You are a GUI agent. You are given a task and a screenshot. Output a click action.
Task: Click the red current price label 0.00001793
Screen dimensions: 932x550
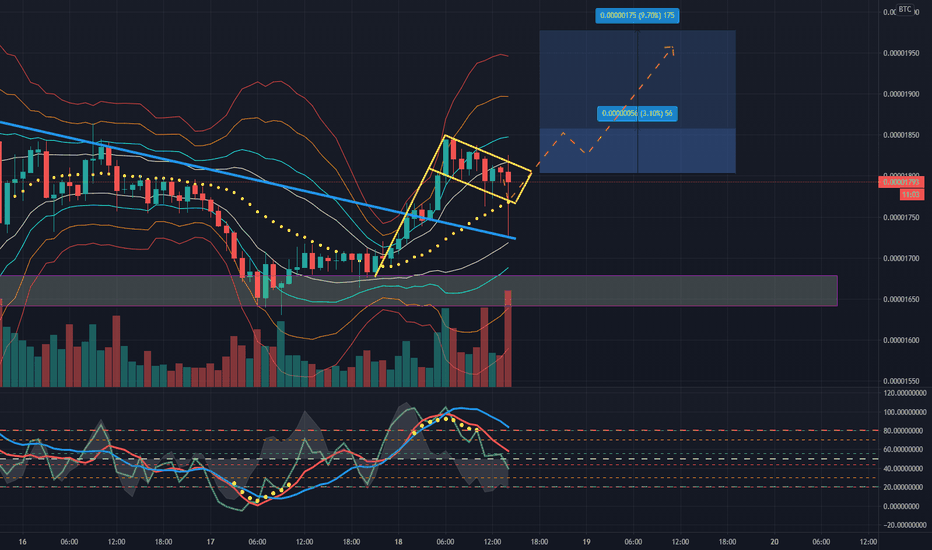tap(900, 183)
